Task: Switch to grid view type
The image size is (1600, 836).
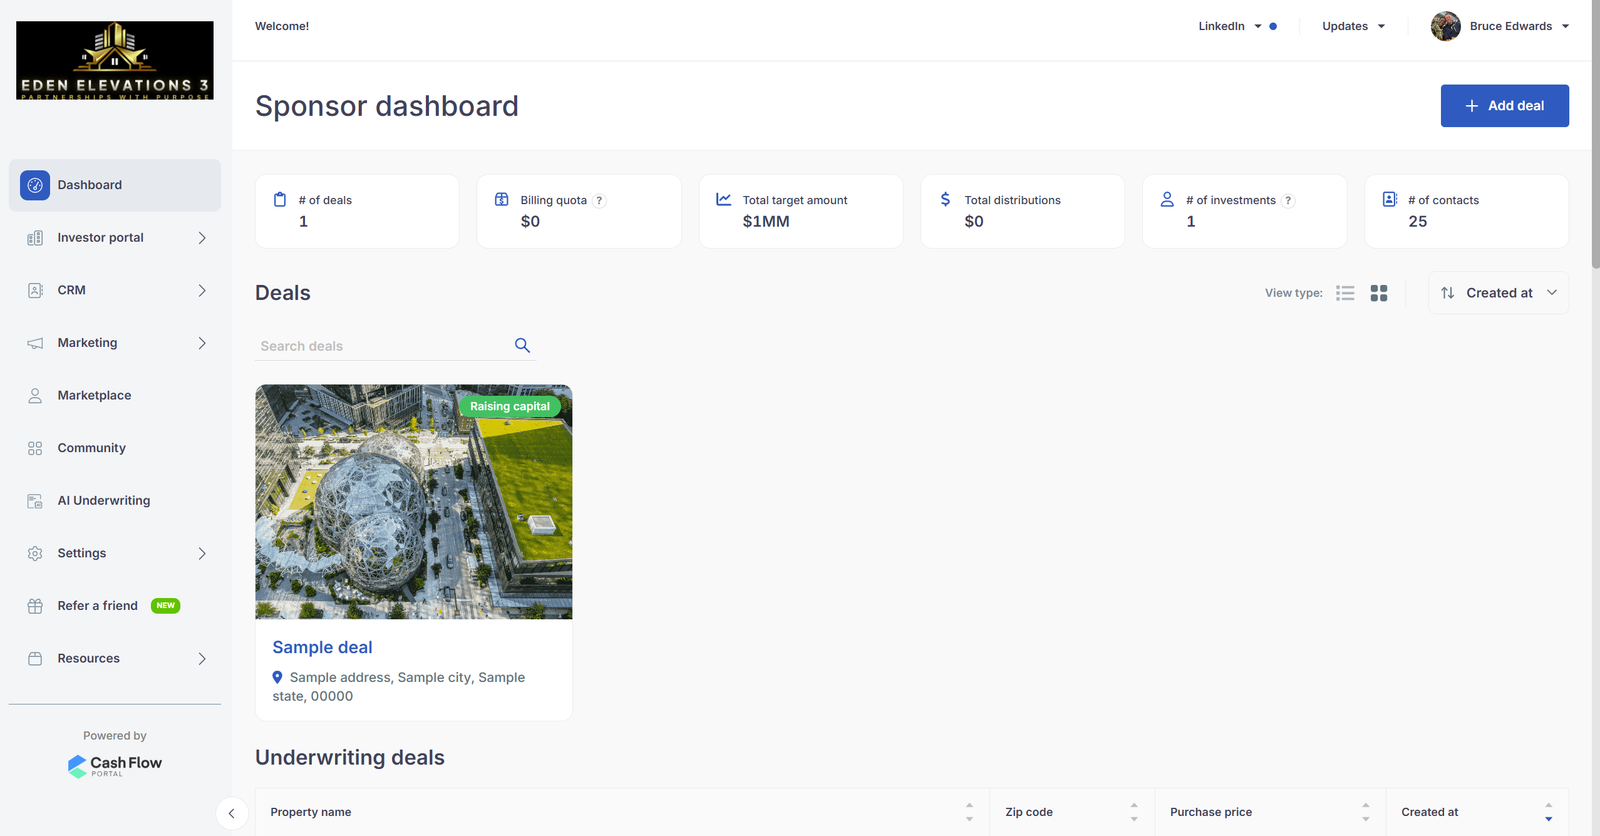Action: pos(1379,293)
